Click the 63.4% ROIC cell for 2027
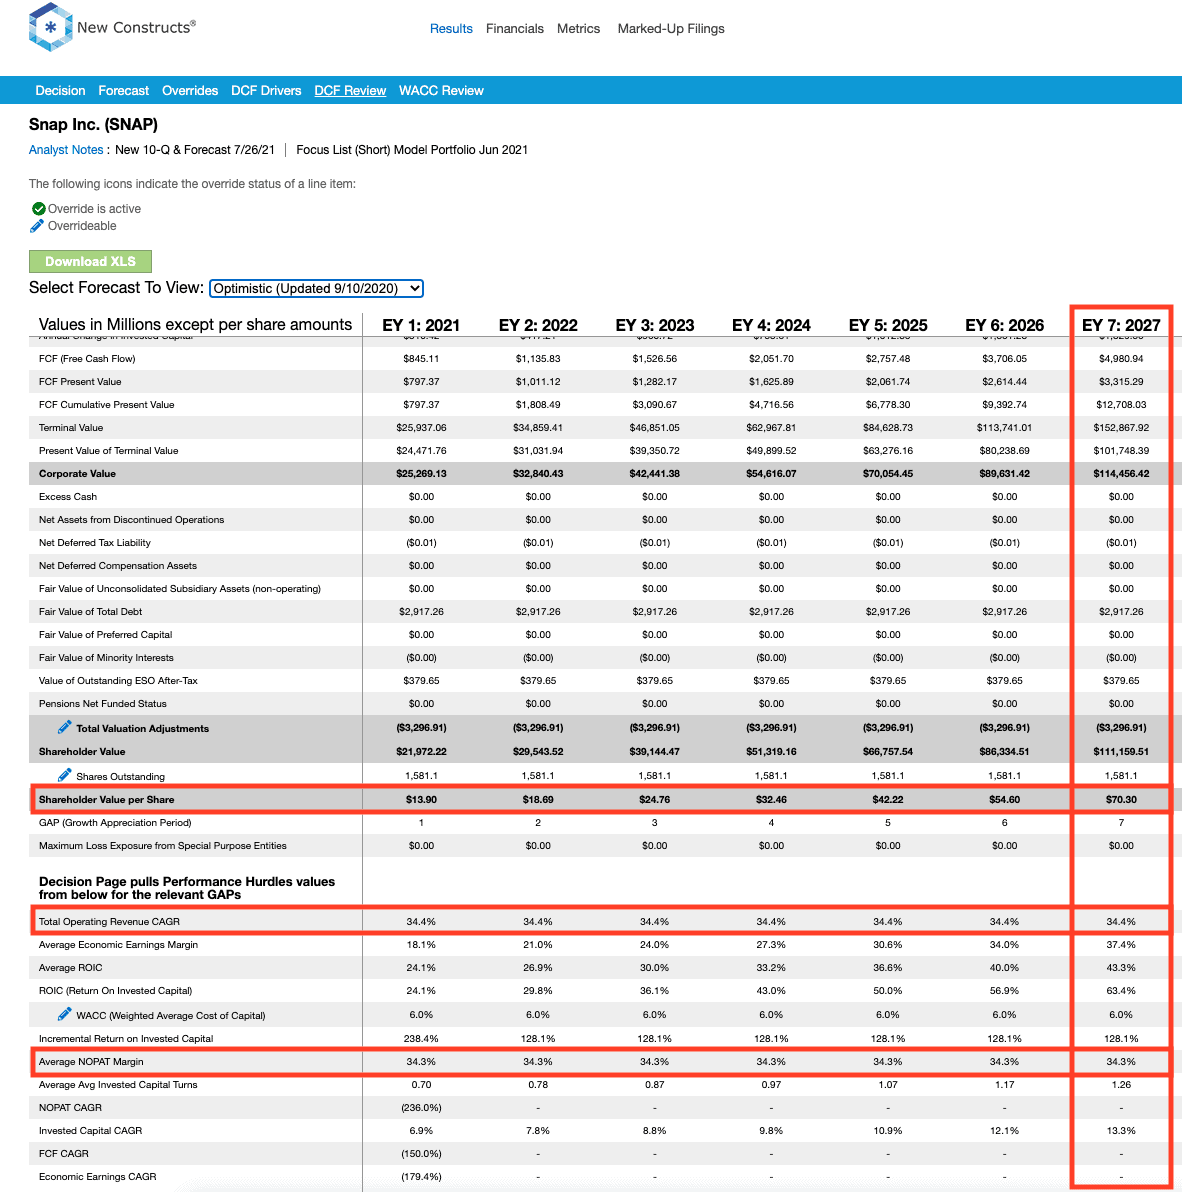The height and width of the screenshot is (1192, 1182). coord(1121,991)
